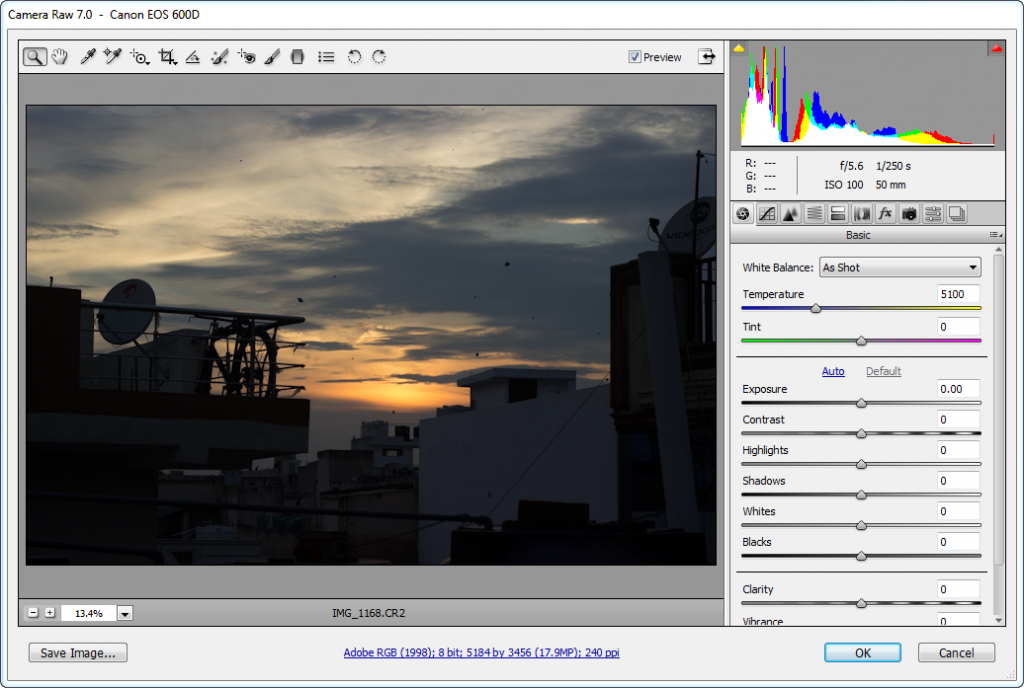
Task: Toggle full screen mode icon
Action: point(707,57)
